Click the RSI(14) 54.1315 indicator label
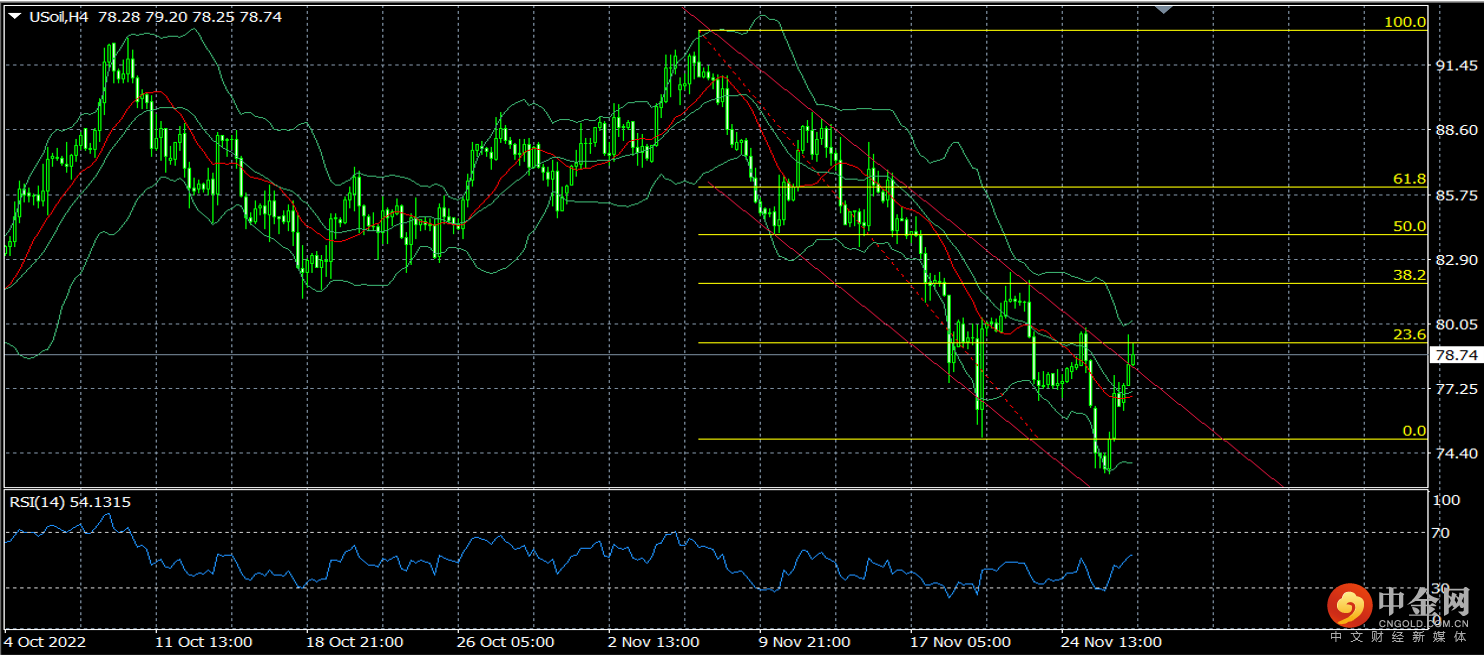 (x=70, y=502)
